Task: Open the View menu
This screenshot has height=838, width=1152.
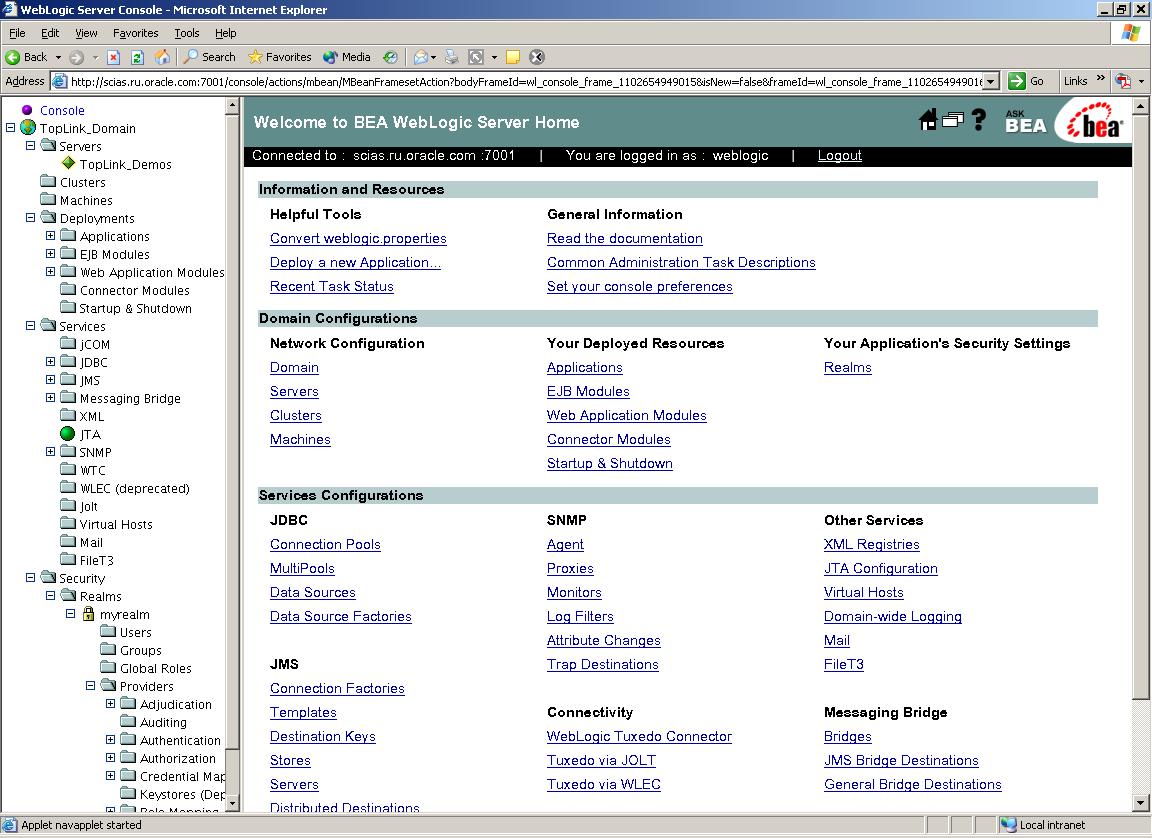Action: pyautogui.click(x=86, y=33)
